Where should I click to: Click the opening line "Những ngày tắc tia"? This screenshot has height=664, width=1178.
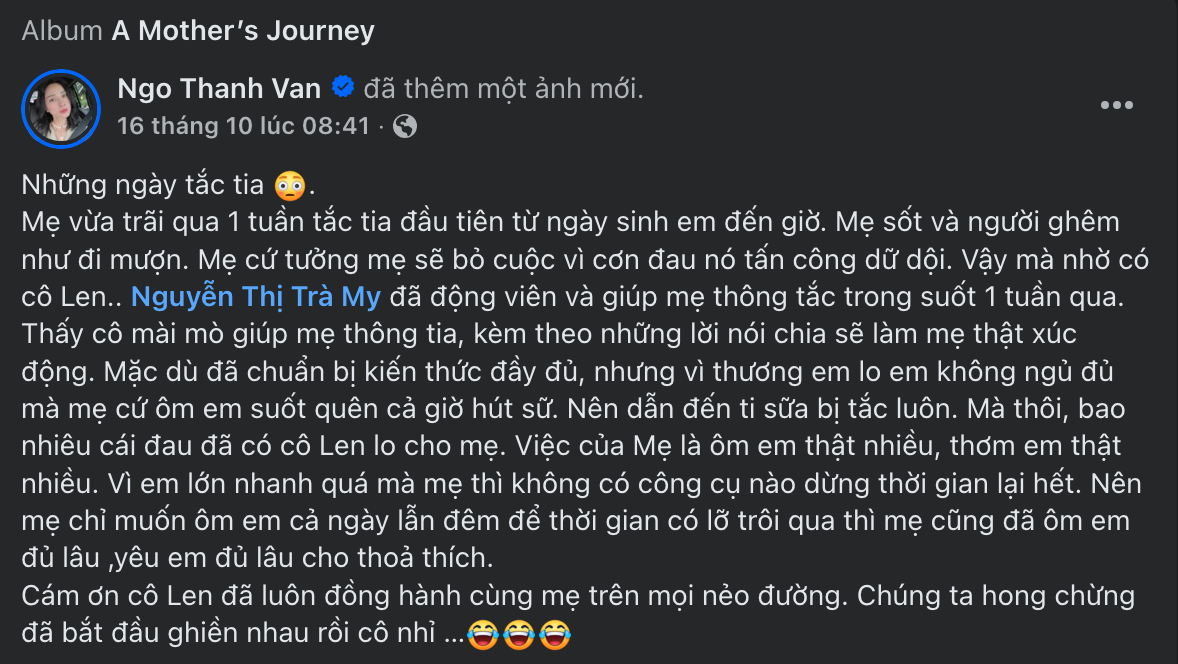coord(145,185)
